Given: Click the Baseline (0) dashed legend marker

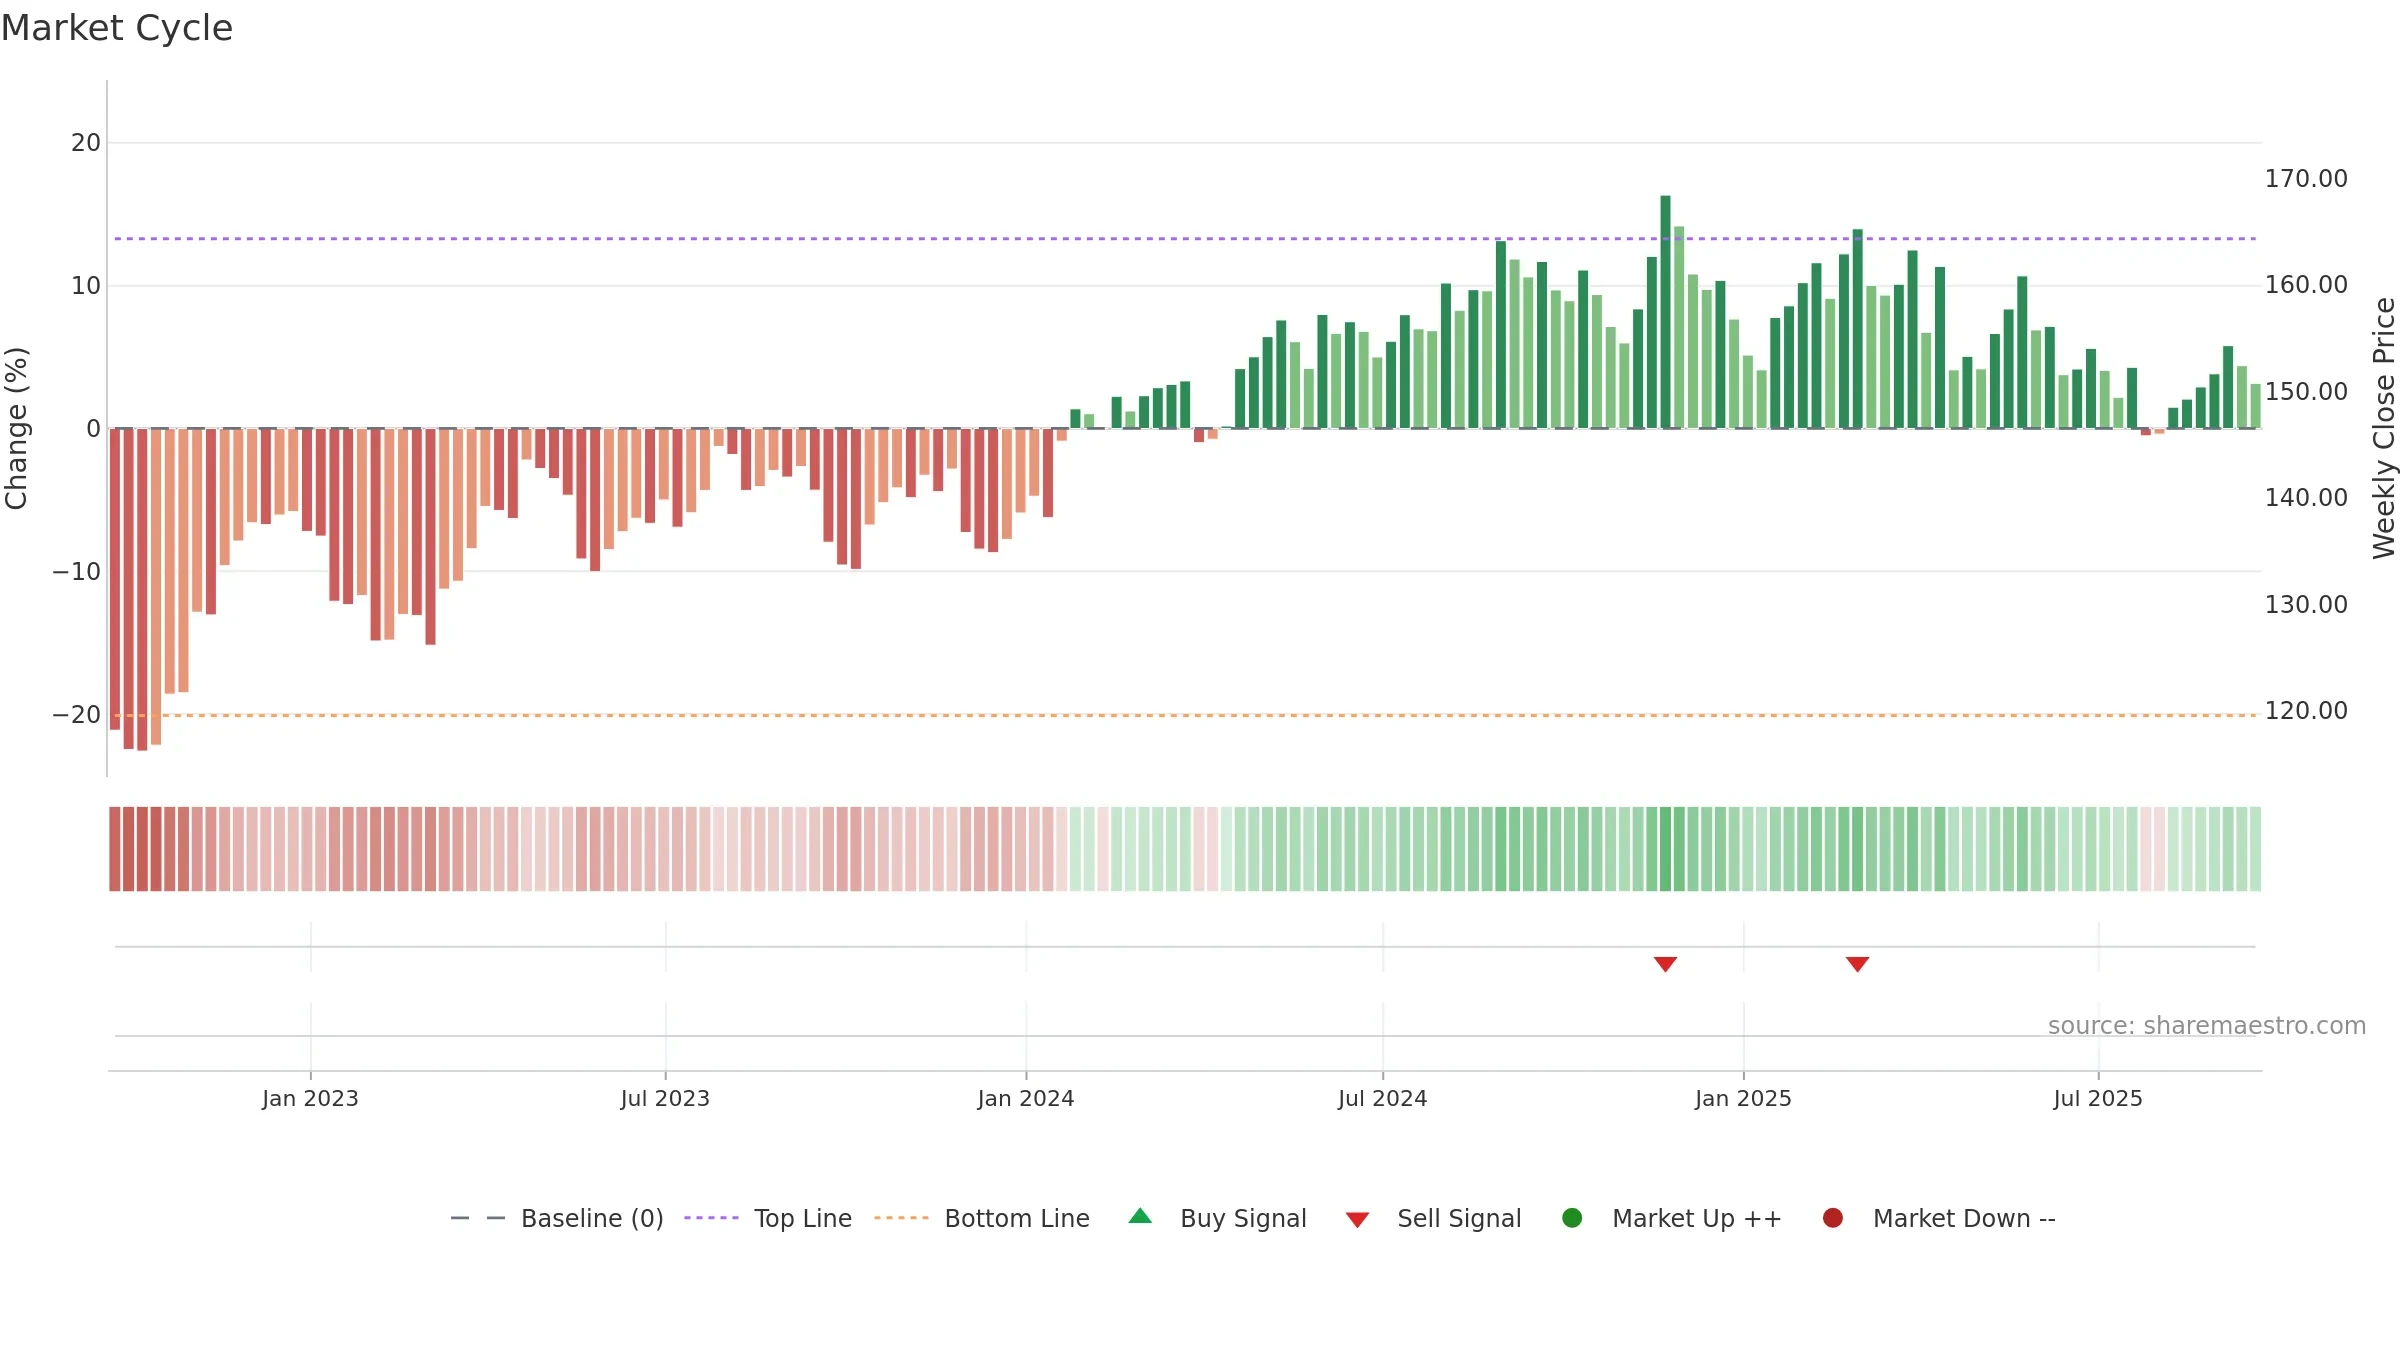Looking at the screenshot, I should (x=478, y=1218).
